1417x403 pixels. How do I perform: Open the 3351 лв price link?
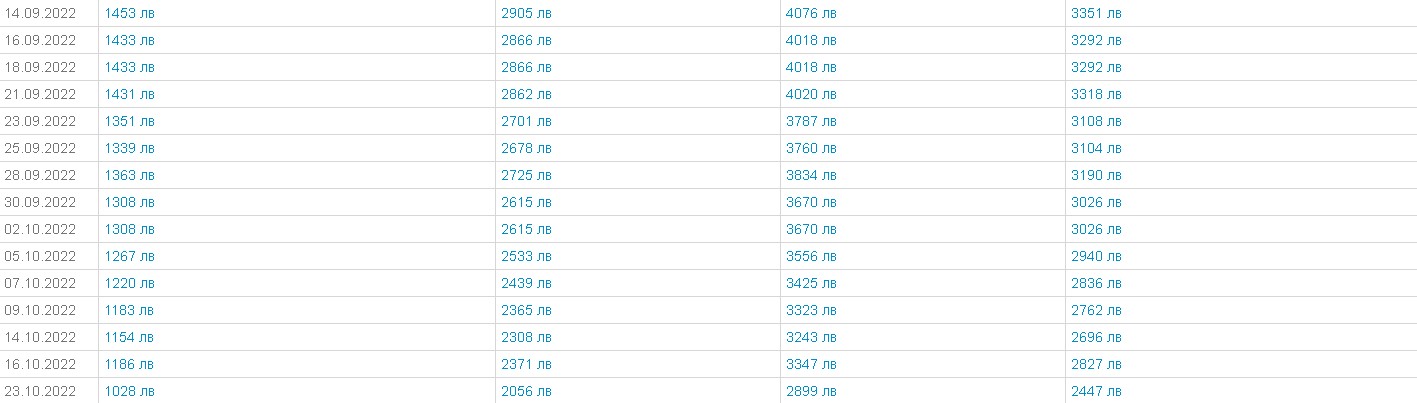(x=1096, y=14)
